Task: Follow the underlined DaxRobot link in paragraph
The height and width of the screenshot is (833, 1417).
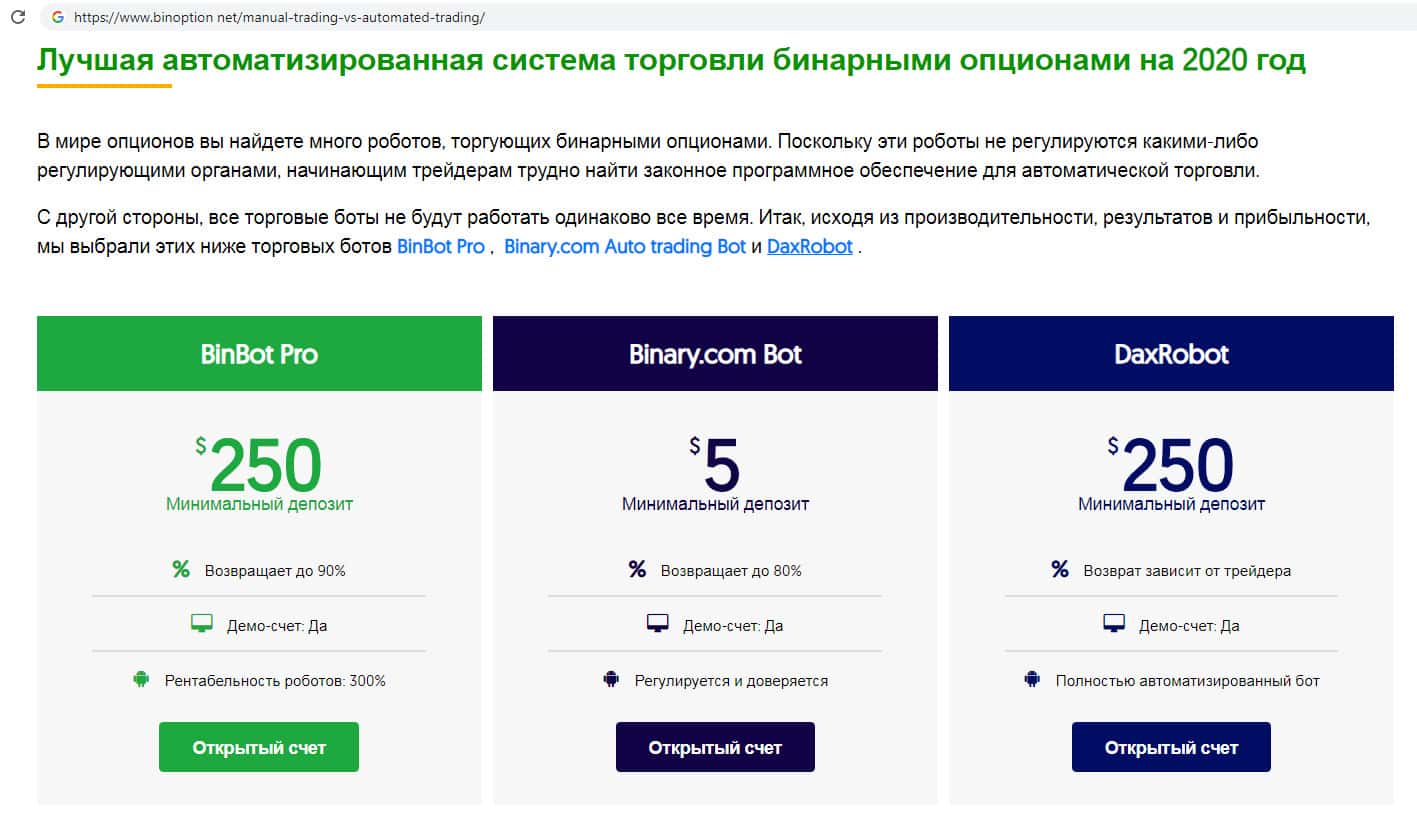Action: 809,246
